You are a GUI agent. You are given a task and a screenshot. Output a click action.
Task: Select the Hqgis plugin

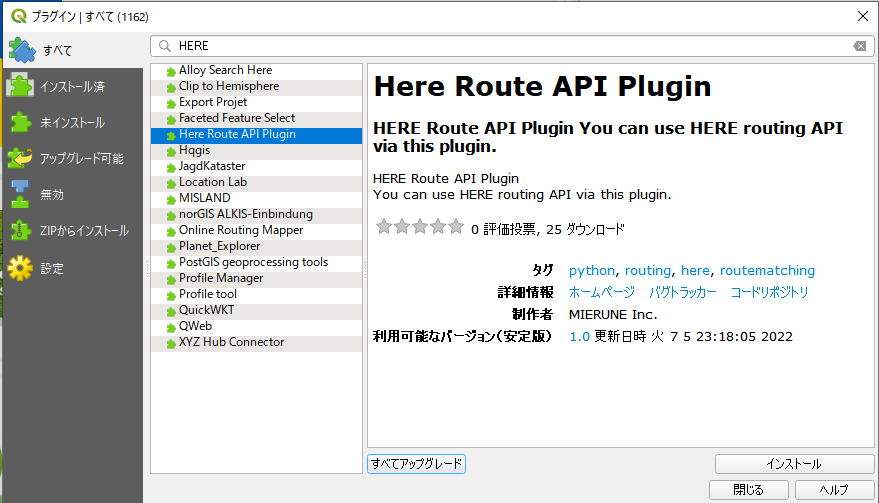tap(256, 150)
